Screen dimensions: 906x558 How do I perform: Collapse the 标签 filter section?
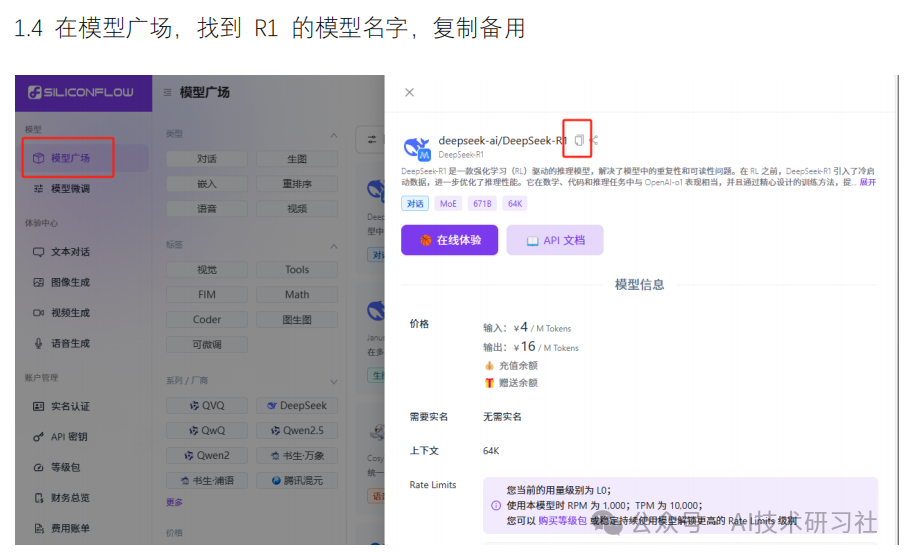pos(334,247)
